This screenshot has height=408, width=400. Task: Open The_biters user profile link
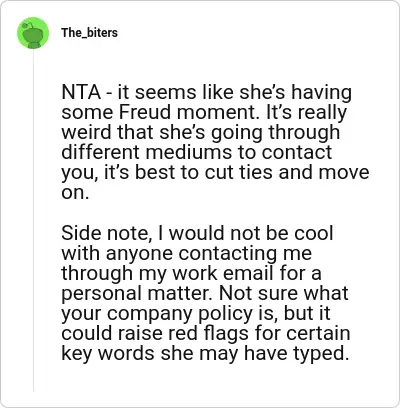(x=89, y=33)
